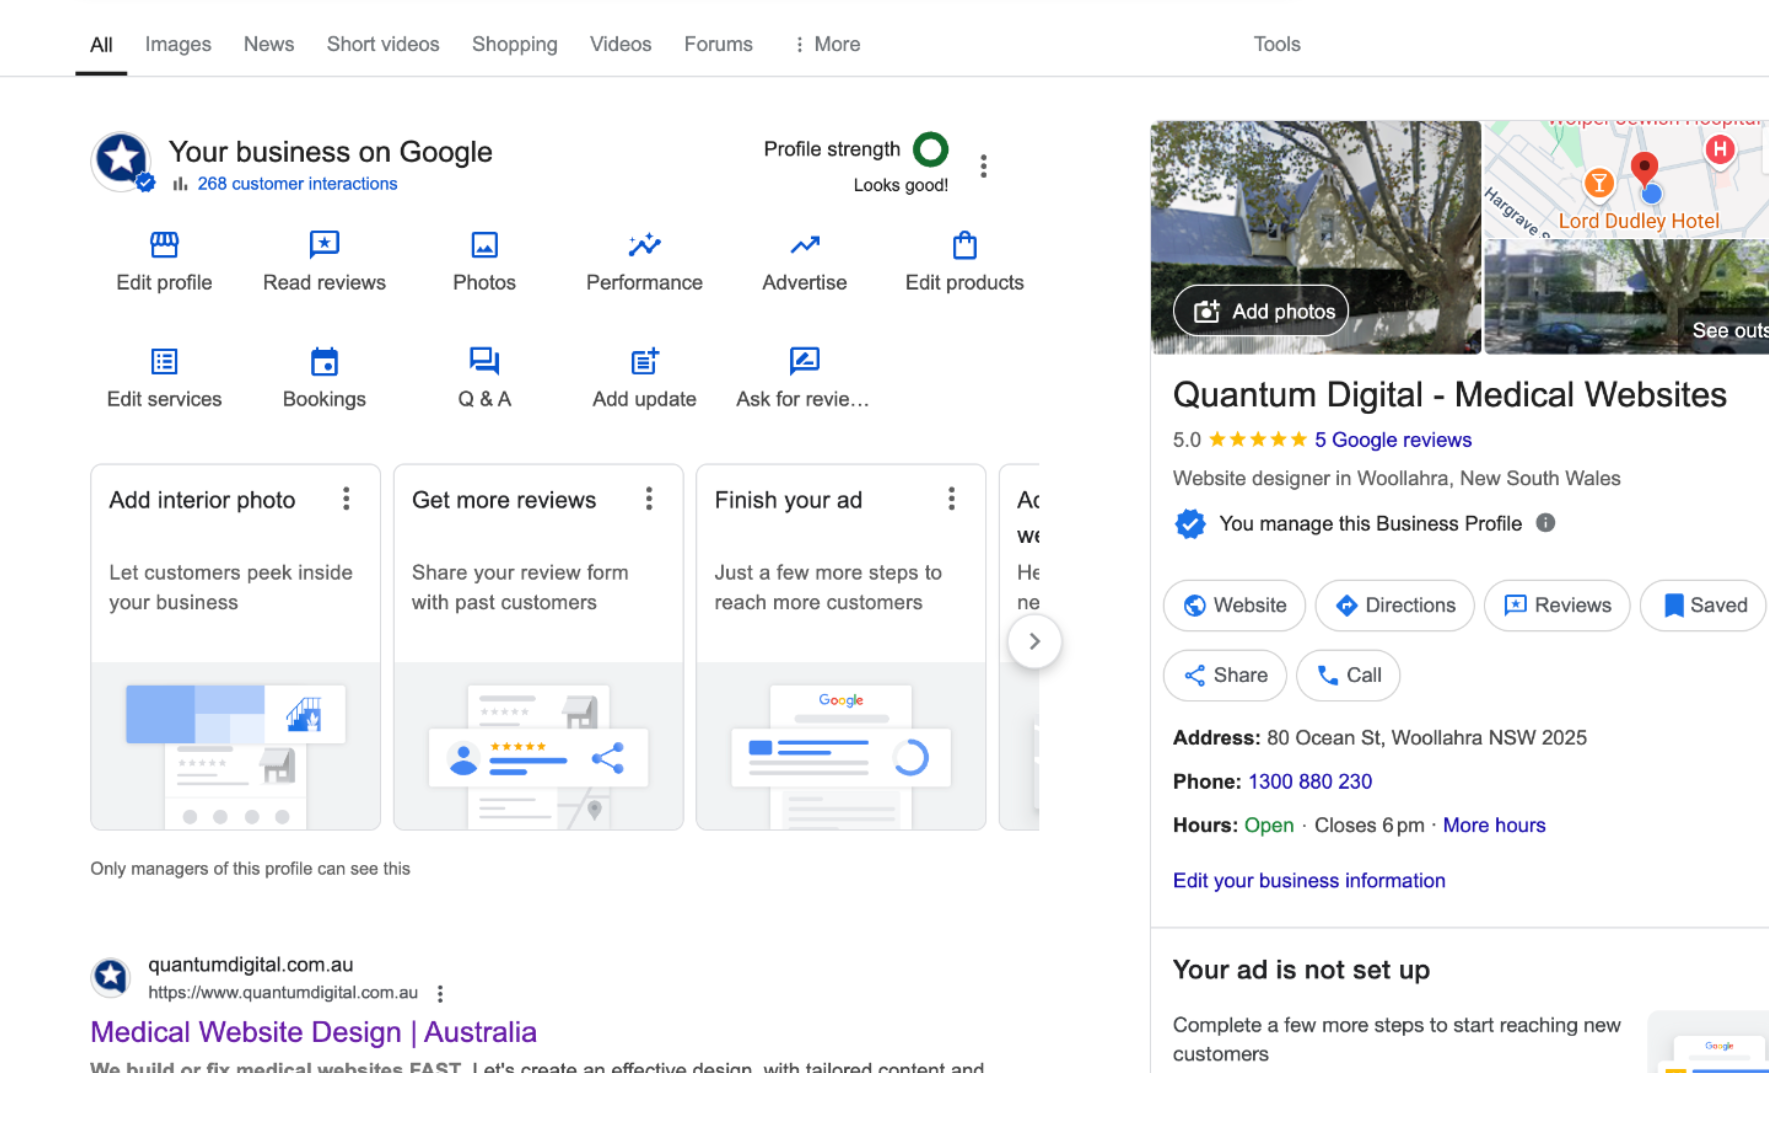Open the search Tools menu
Screen dimensions: 1780x1123
[1277, 44]
